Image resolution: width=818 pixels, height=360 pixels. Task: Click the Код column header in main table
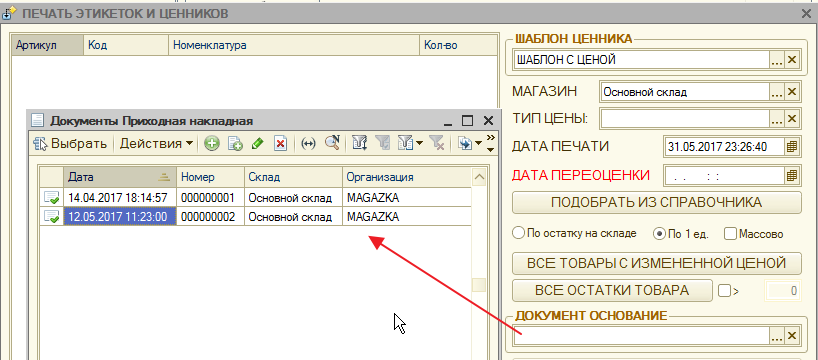pos(126,45)
